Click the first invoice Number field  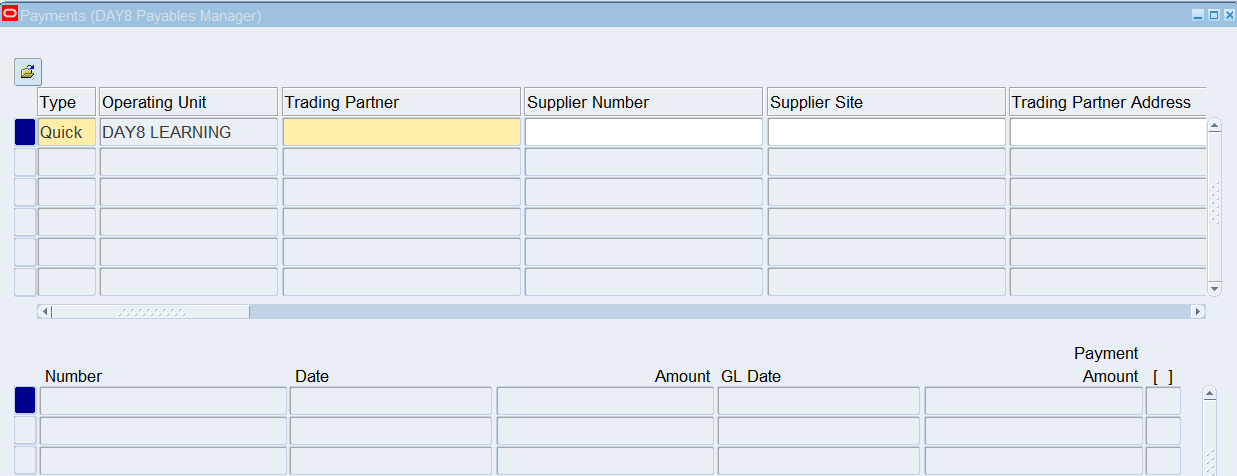163,401
